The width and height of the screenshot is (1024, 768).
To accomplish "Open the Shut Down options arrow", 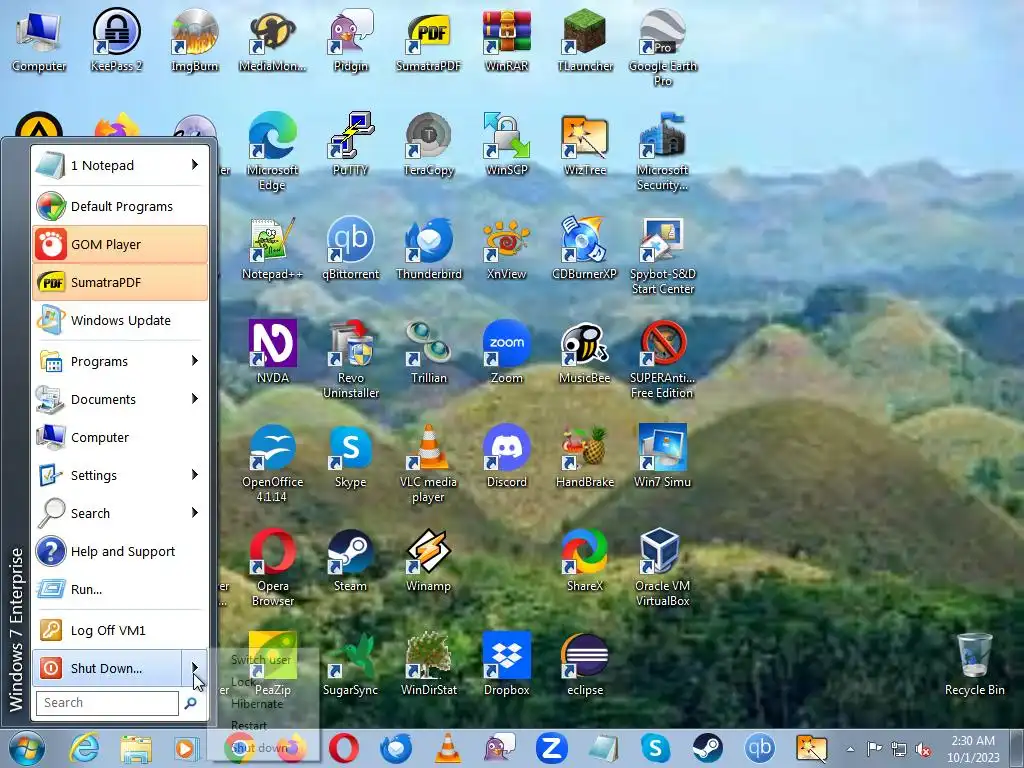I will point(195,667).
